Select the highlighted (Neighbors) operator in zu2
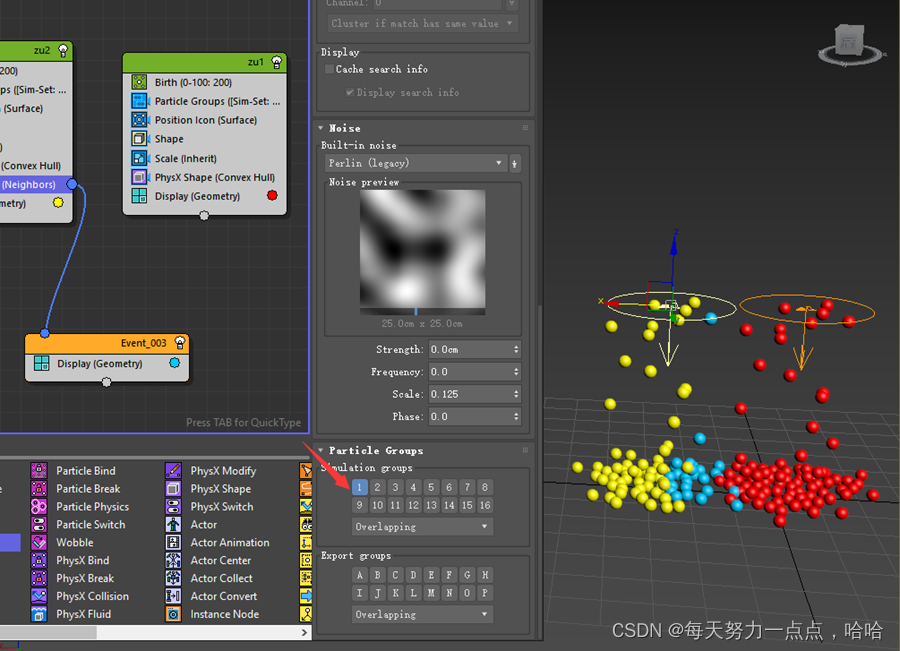 pyautogui.click(x=34, y=184)
